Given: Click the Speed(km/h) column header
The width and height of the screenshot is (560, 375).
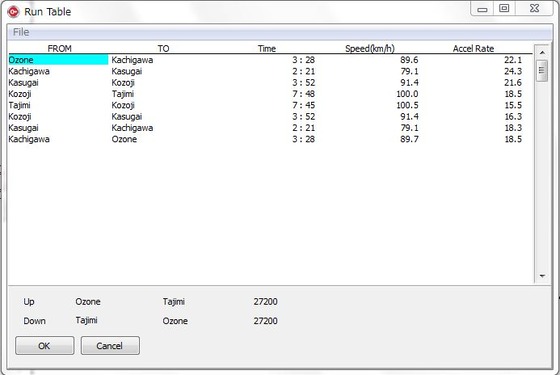Looking at the screenshot, I should pos(370,49).
